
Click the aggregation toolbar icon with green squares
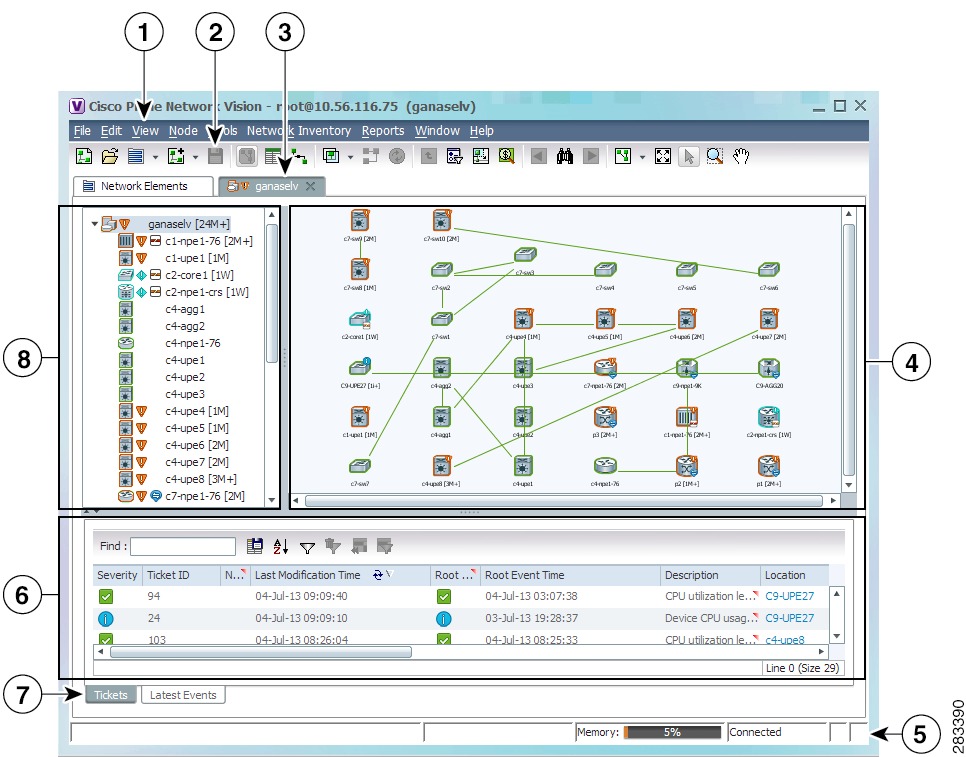click(x=331, y=156)
